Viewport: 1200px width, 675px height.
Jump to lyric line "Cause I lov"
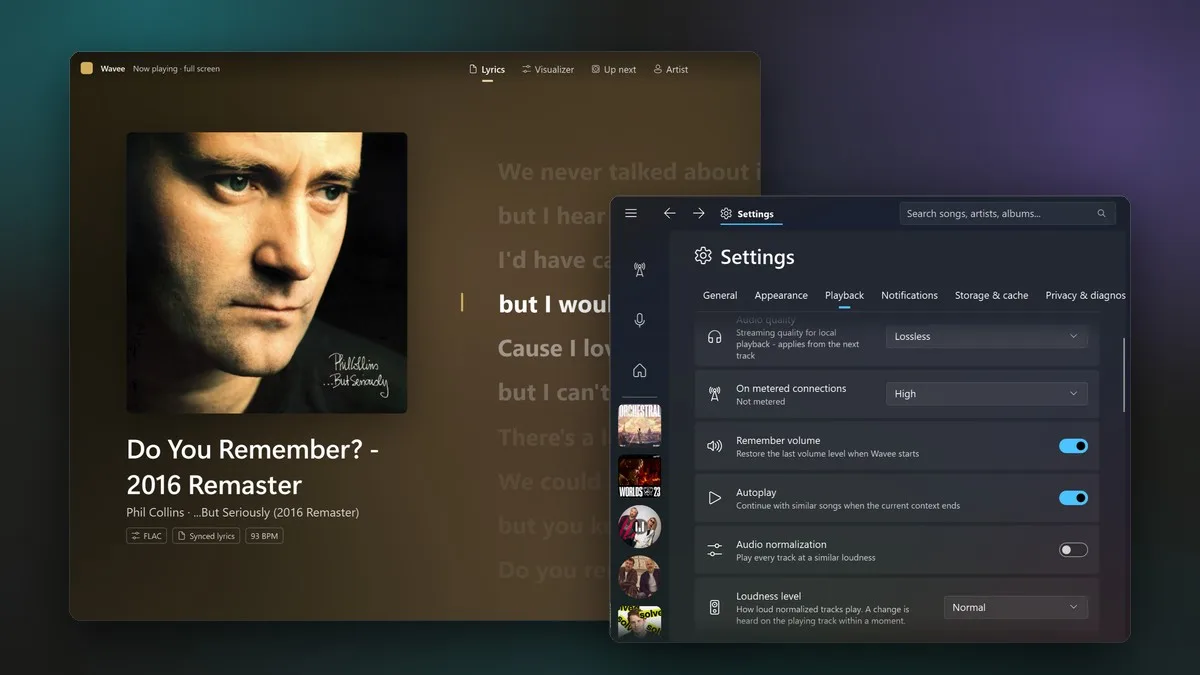click(554, 348)
